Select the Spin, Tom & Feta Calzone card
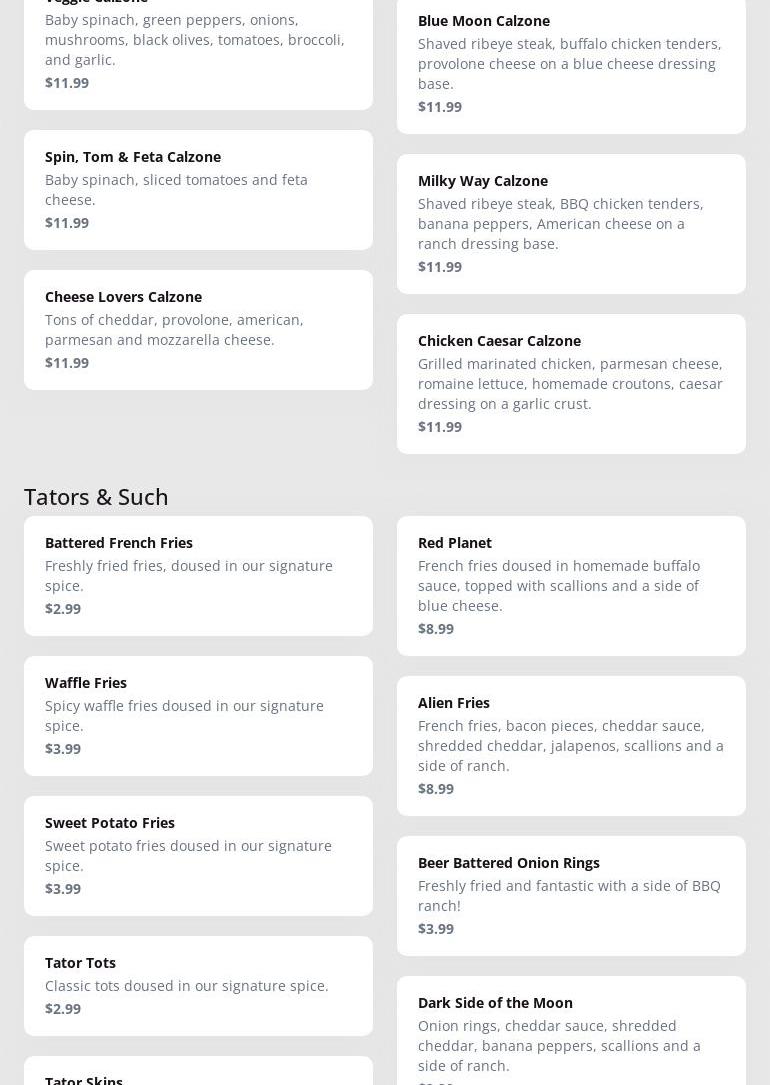Image resolution: width=770 pixels, height=1085 pixels. [x=199, y=190]
